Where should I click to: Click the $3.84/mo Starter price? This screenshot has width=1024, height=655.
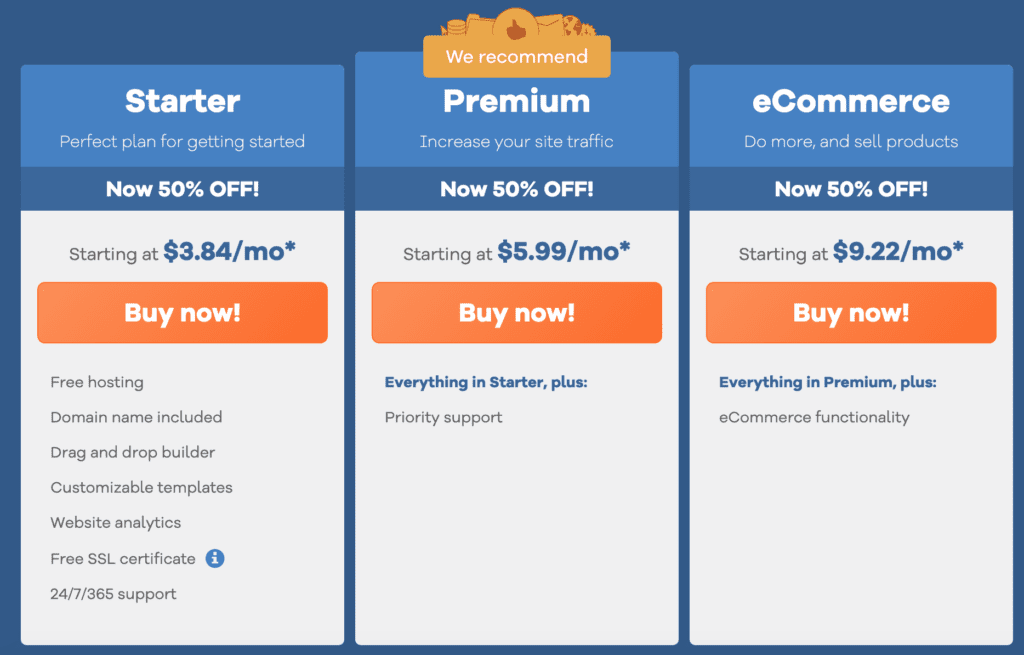click(x=229, y=251)
